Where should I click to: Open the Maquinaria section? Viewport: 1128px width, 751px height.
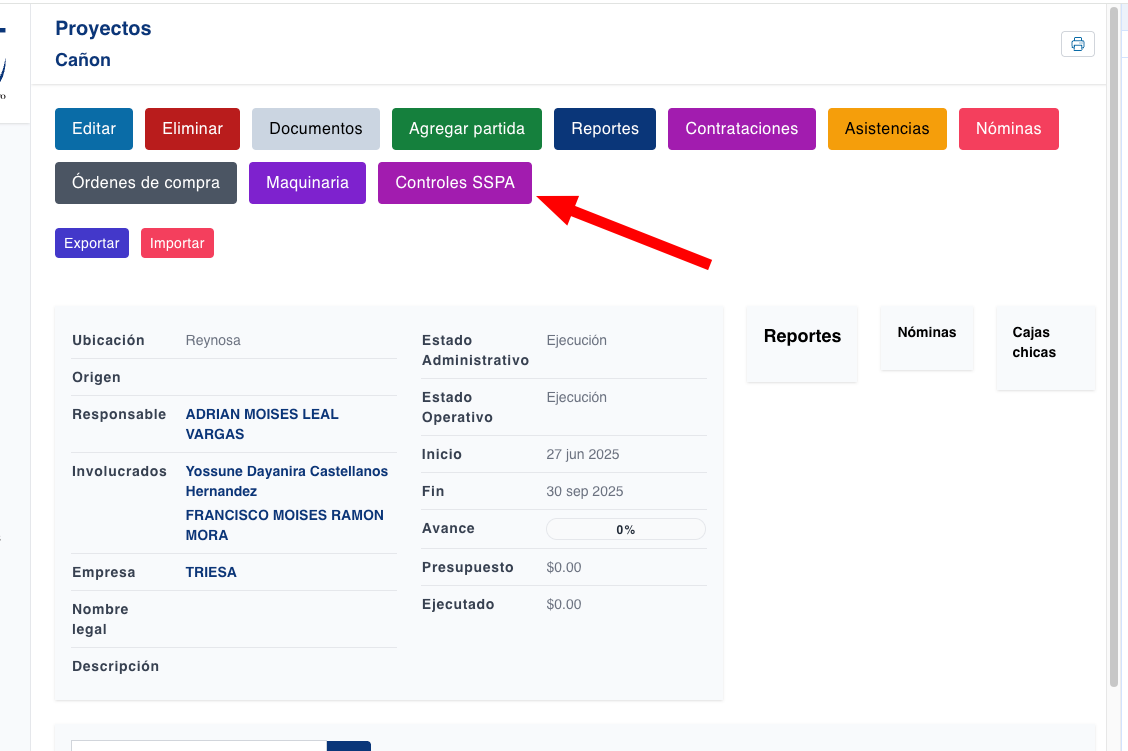(307, 183)
